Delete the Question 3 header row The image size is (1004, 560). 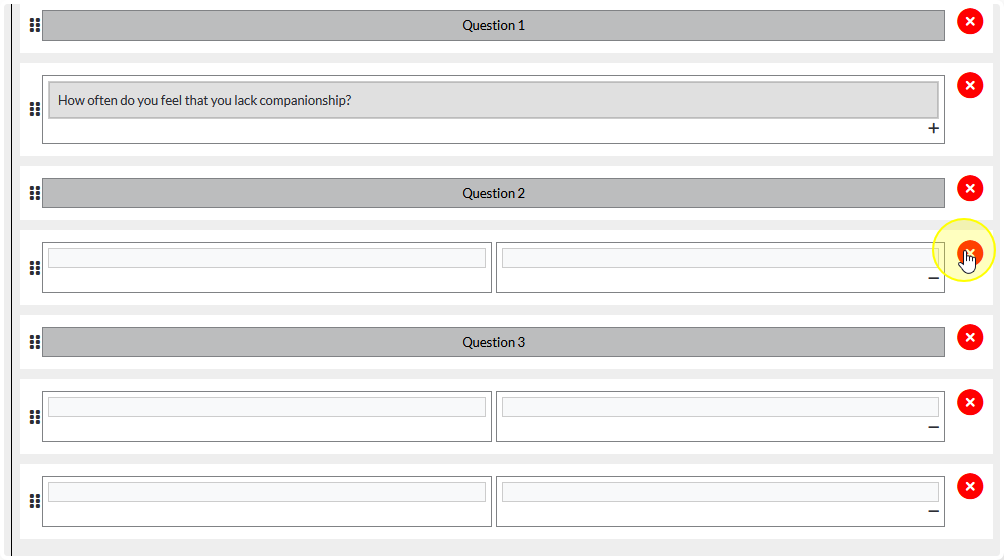point(970,337)
